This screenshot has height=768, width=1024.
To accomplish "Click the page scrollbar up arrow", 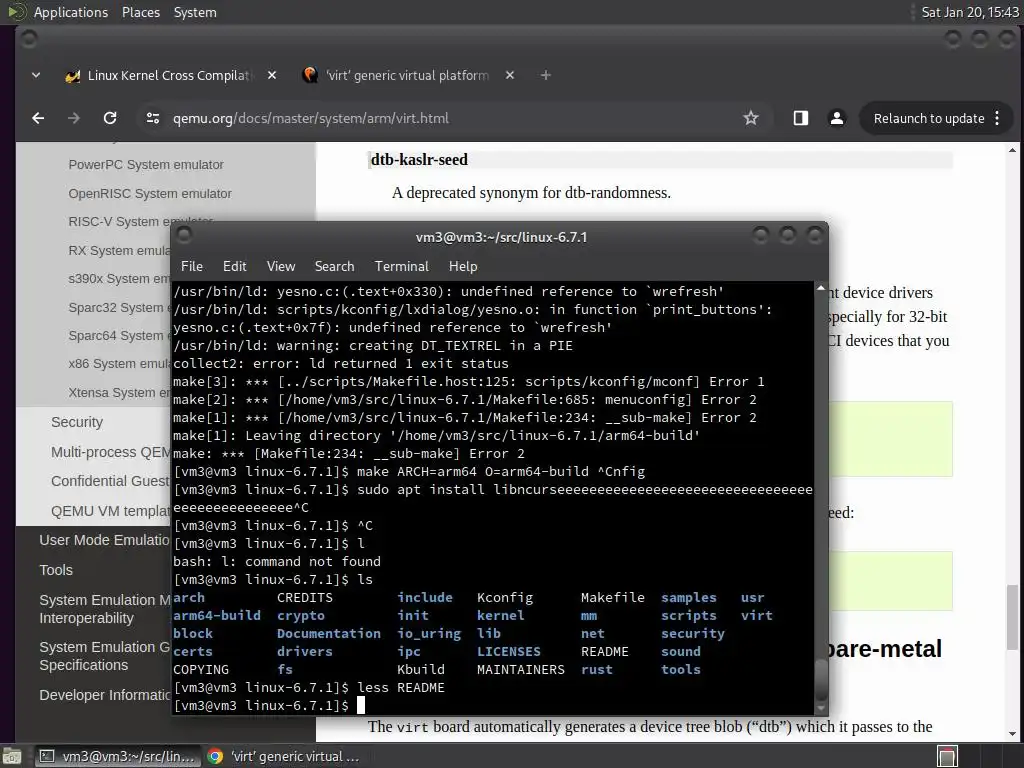I will [1012, 150].
